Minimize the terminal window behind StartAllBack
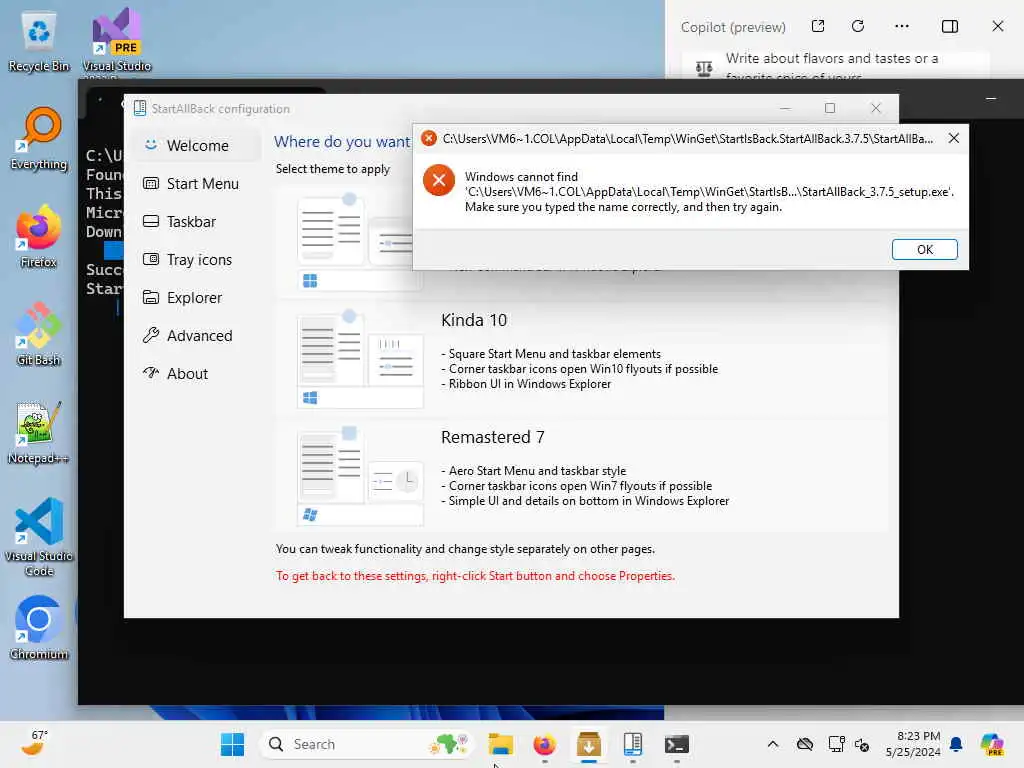Image resolution: width=1024 pixels, height=768 pixels. coord(991,99)
